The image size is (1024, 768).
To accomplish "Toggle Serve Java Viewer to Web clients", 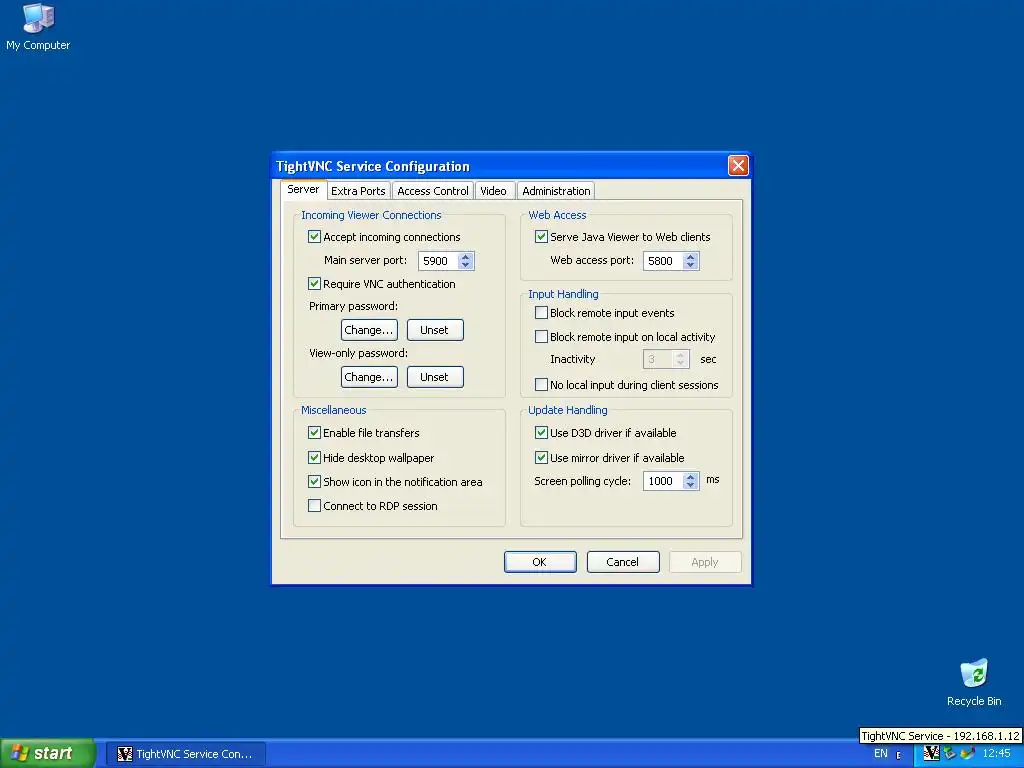I will tap(541, 236).
